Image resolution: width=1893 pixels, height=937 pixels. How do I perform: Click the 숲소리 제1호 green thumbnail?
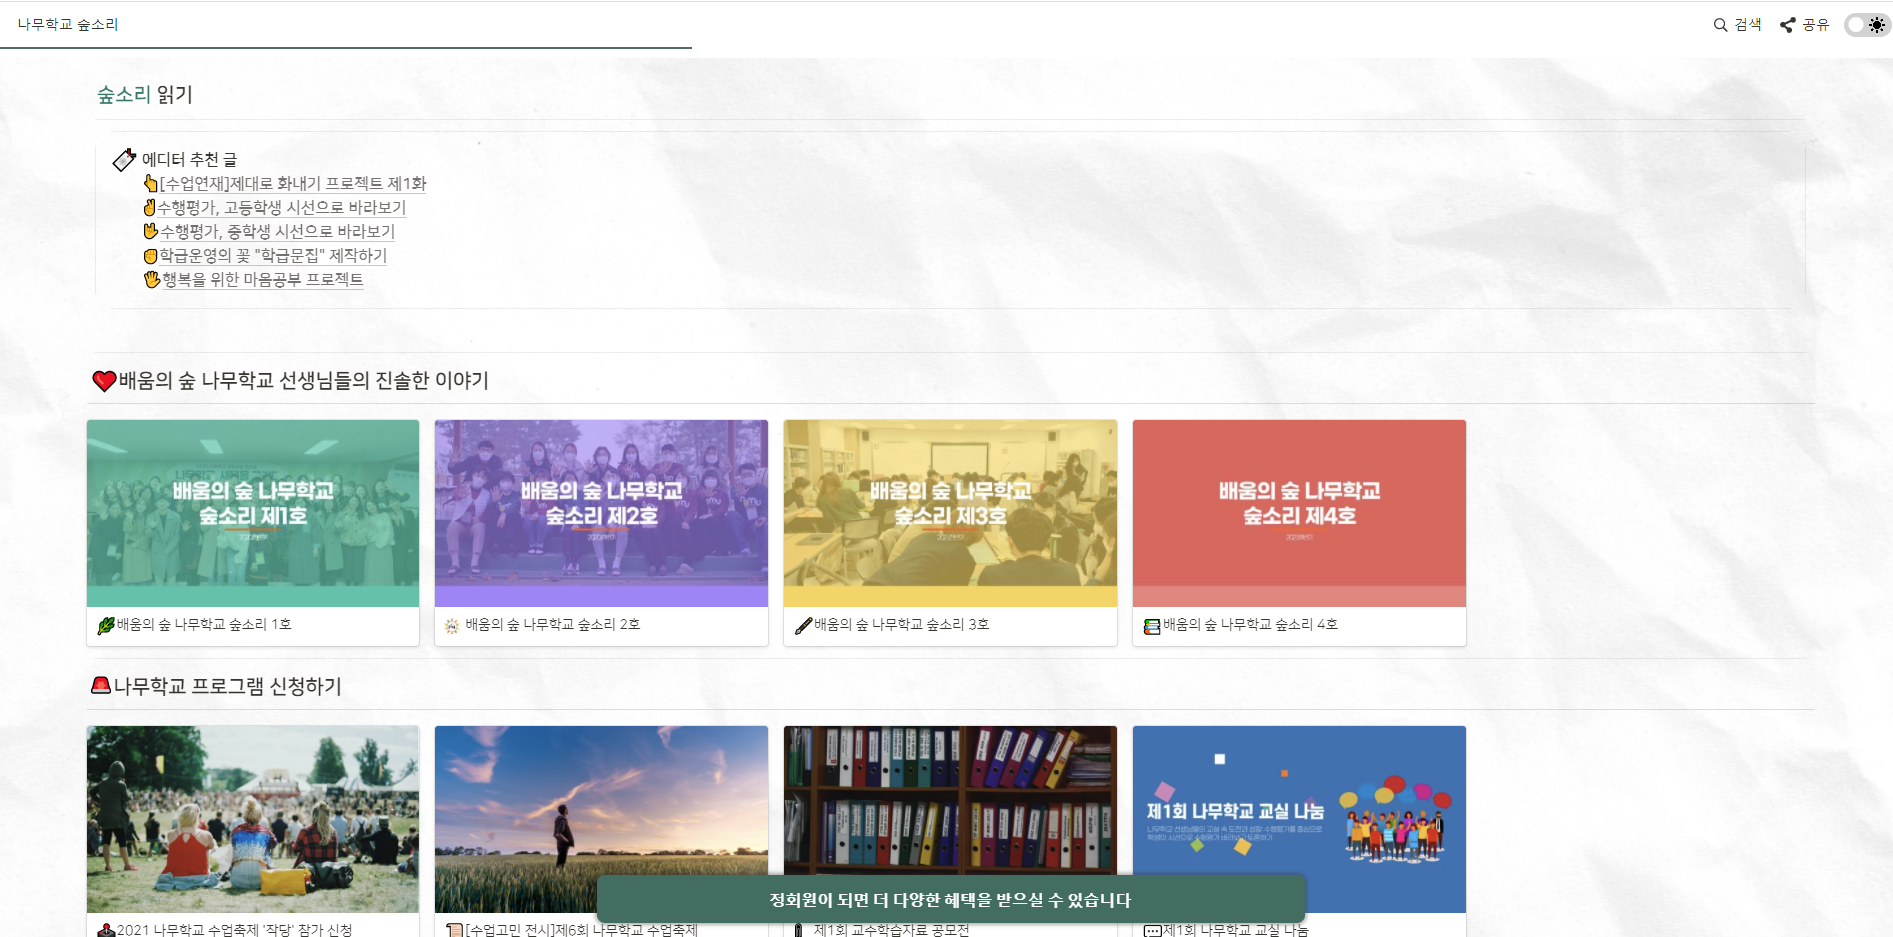tap(252, 512)
